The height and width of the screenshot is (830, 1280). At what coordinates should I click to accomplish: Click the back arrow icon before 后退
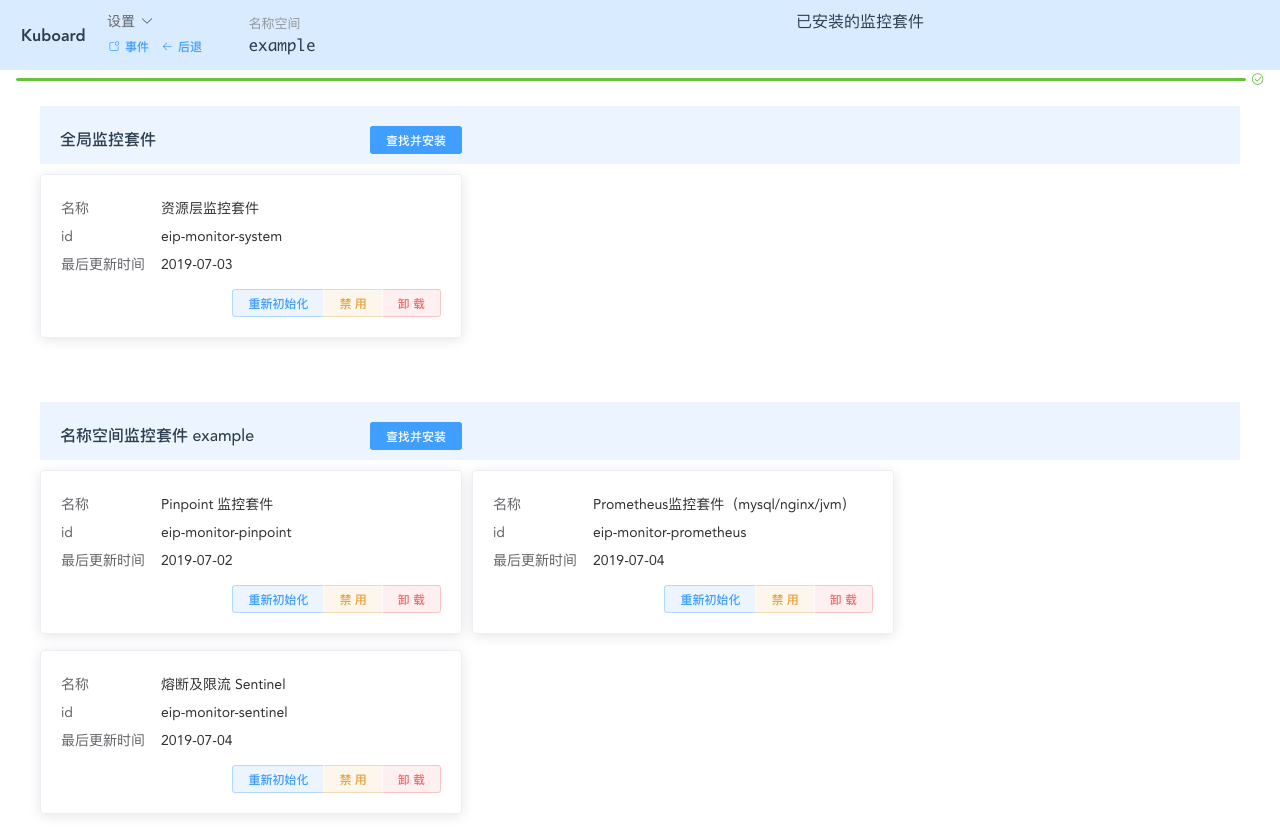click(166, 46)
